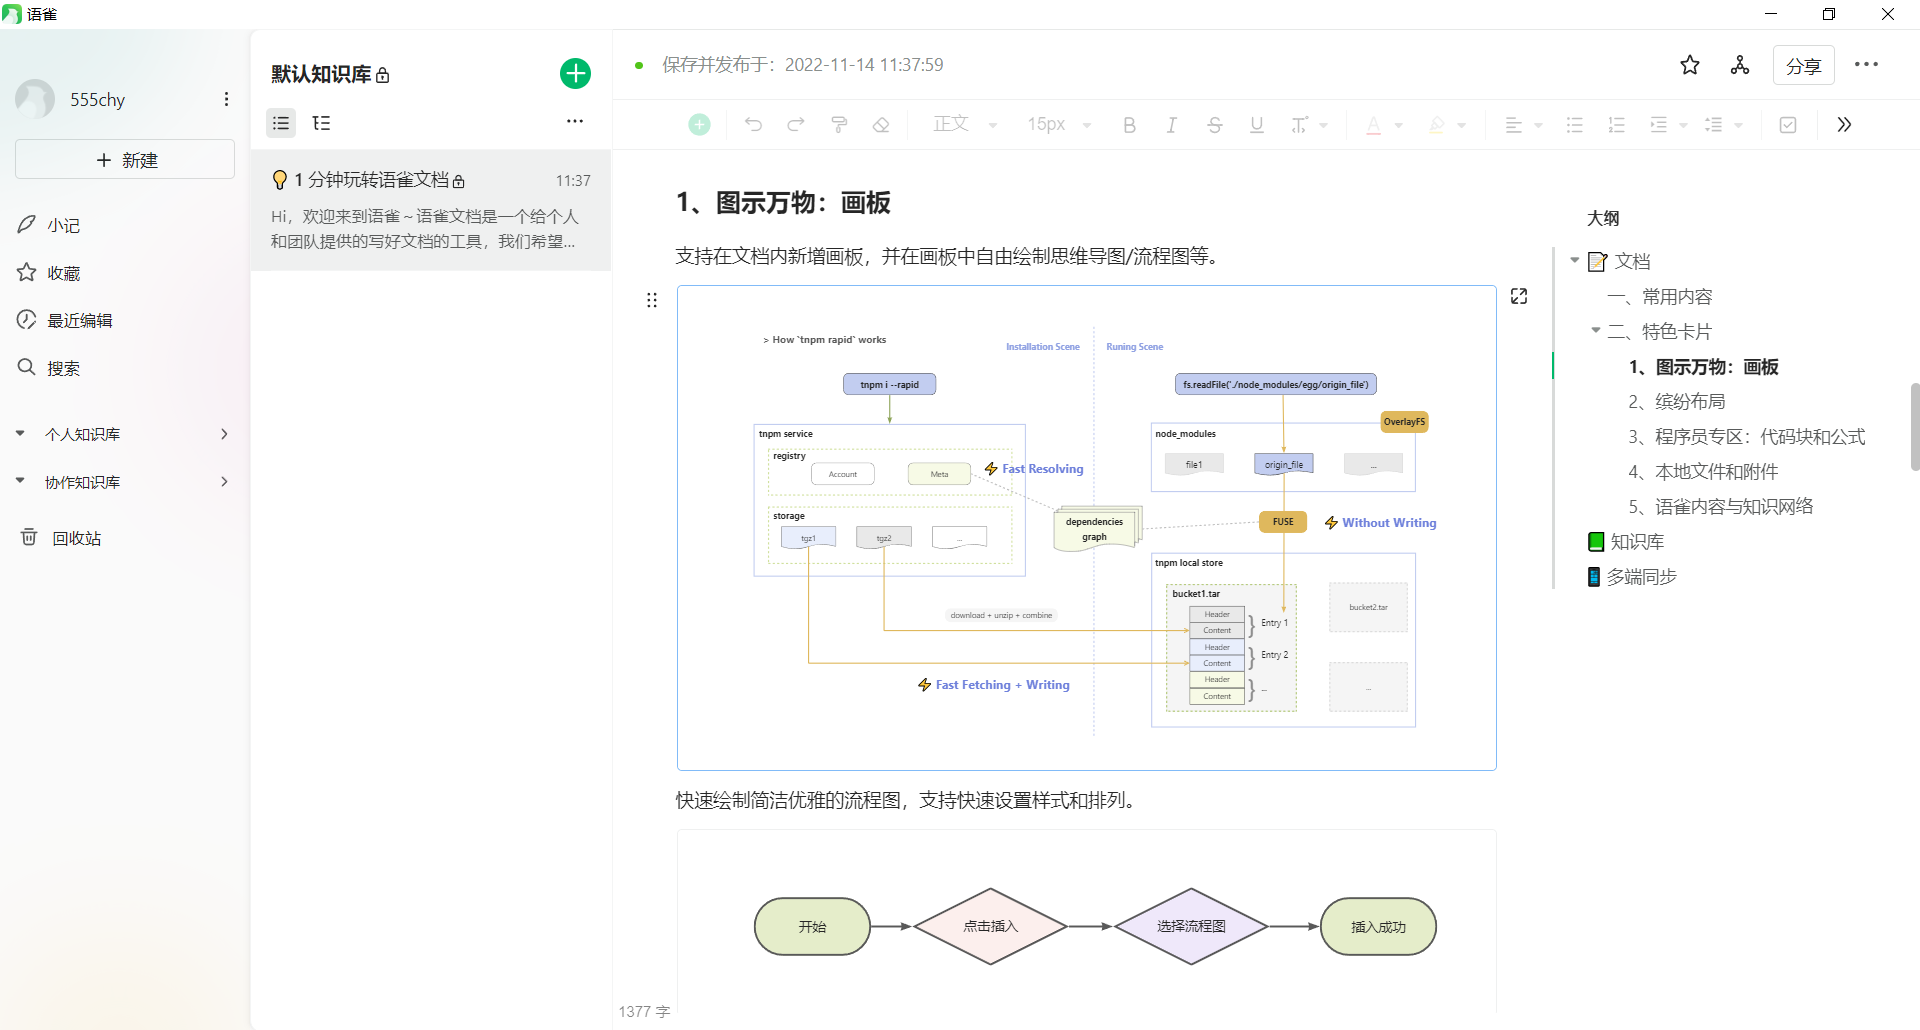Image resolution: width=1920 pixels, height=1030 pixels.
Task: Open line spacing options
Action: pos(1723,124)
